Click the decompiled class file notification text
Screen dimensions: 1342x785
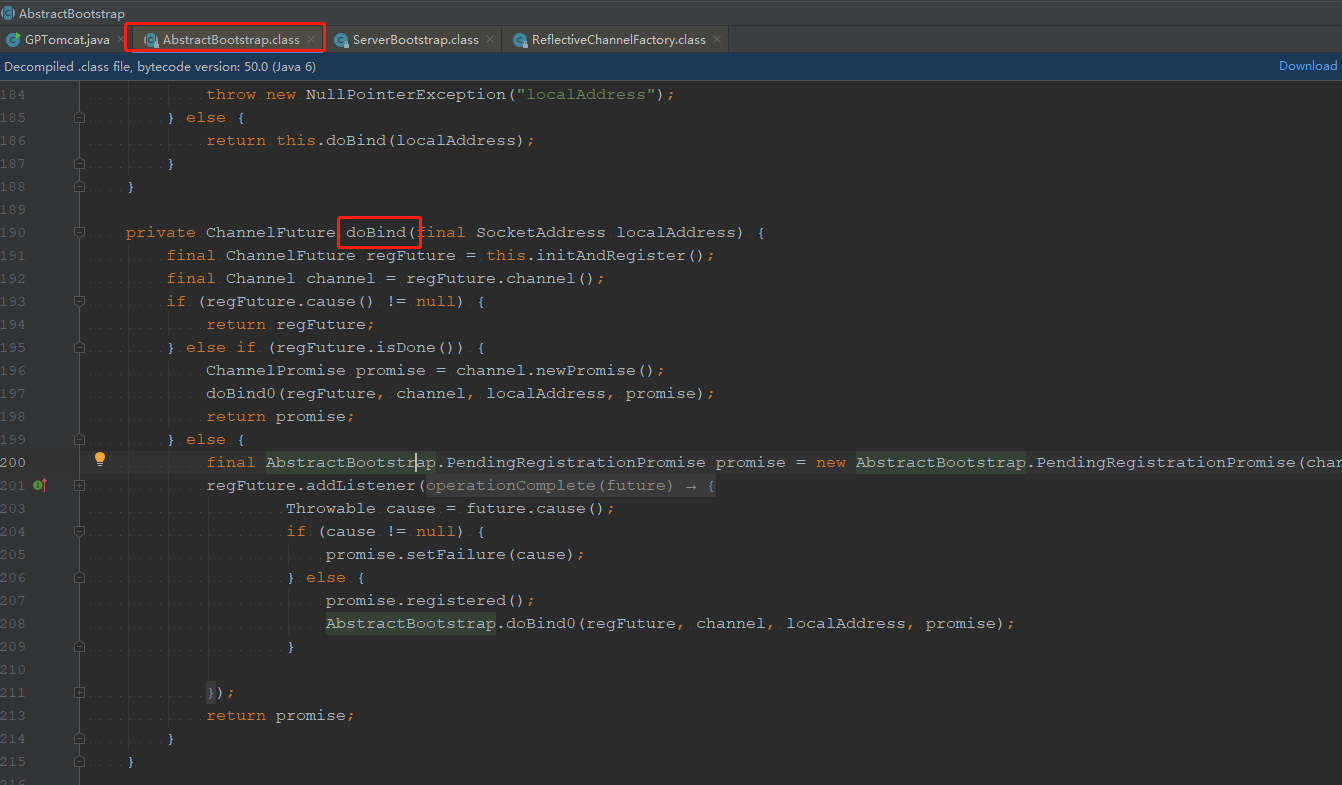click(160, 66)
